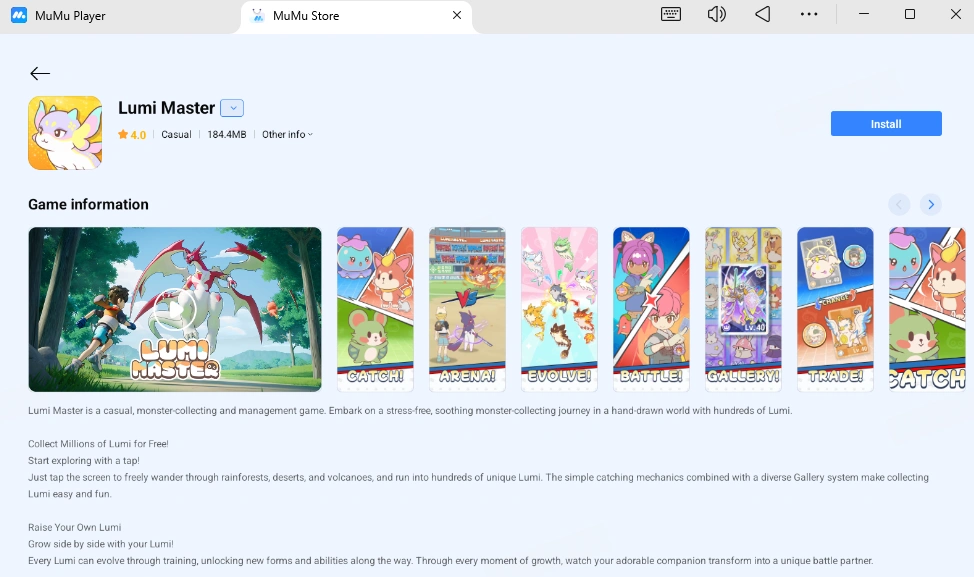Open the TRADE! screenshot
974x577 pixels.
click(835, 309)
